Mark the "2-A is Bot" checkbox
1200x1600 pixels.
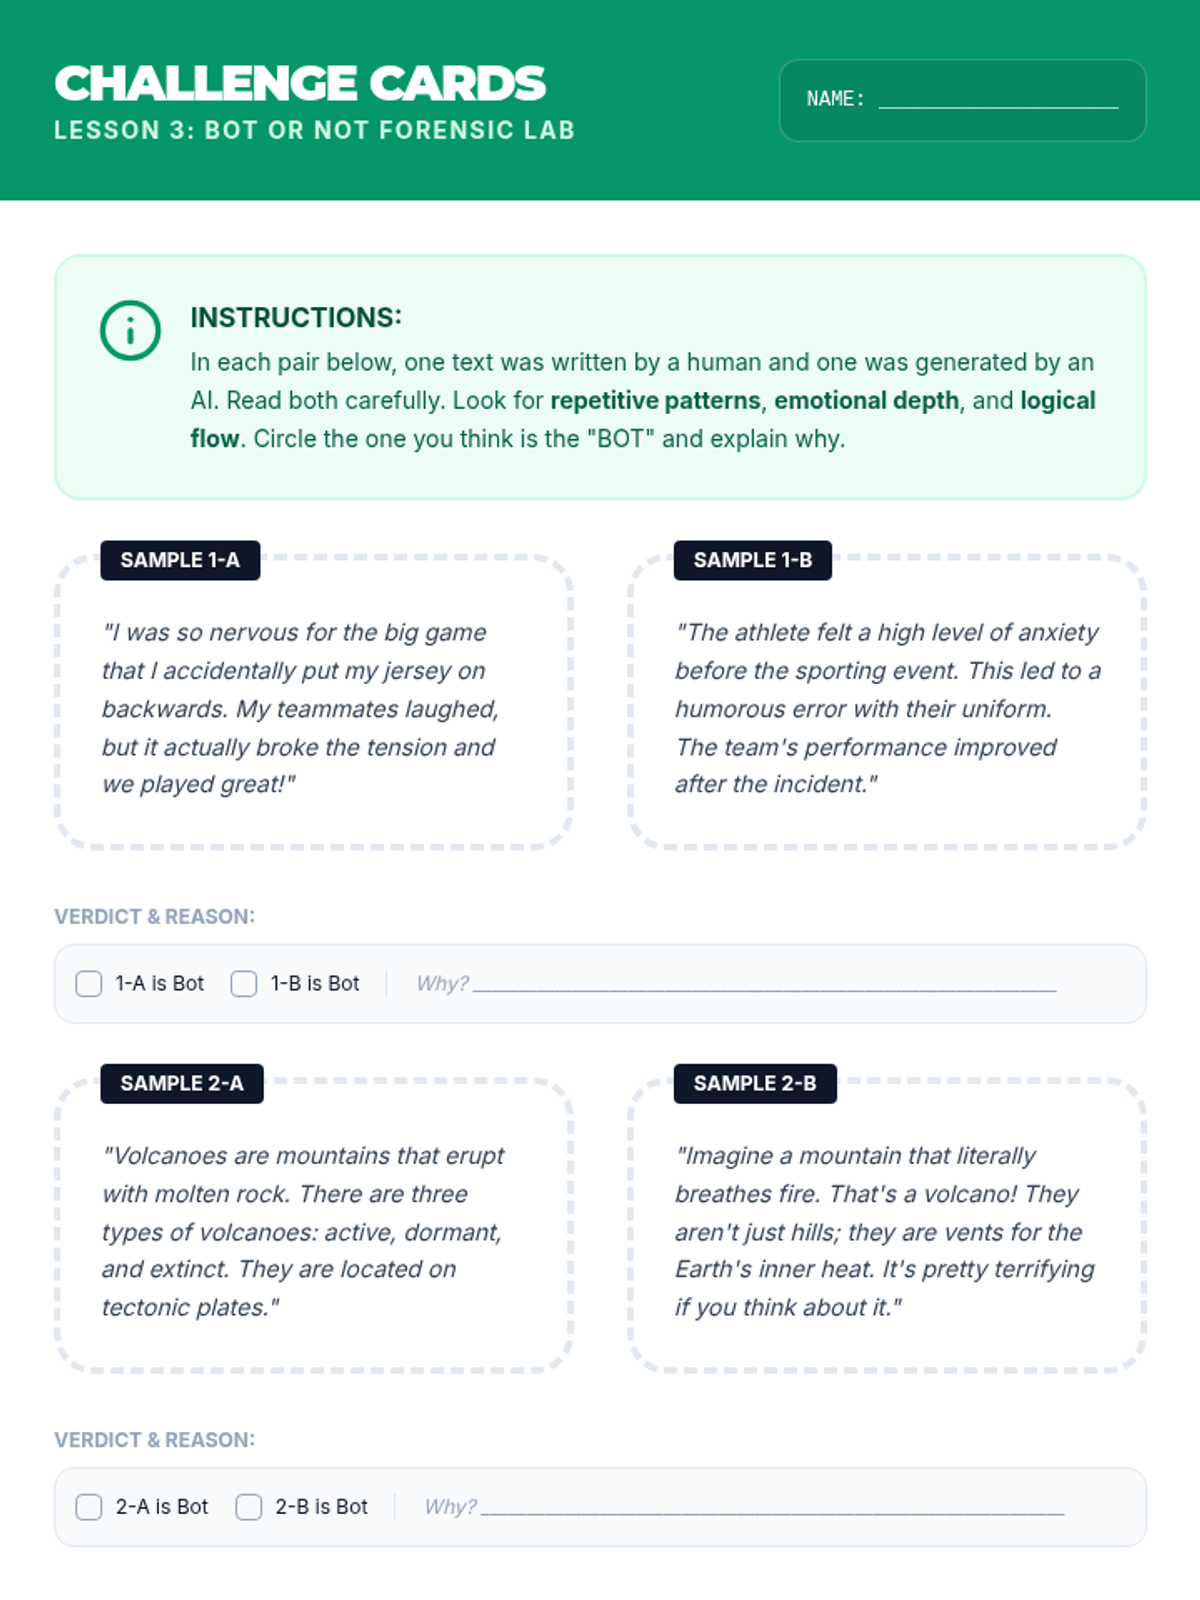coord(89,1507)
